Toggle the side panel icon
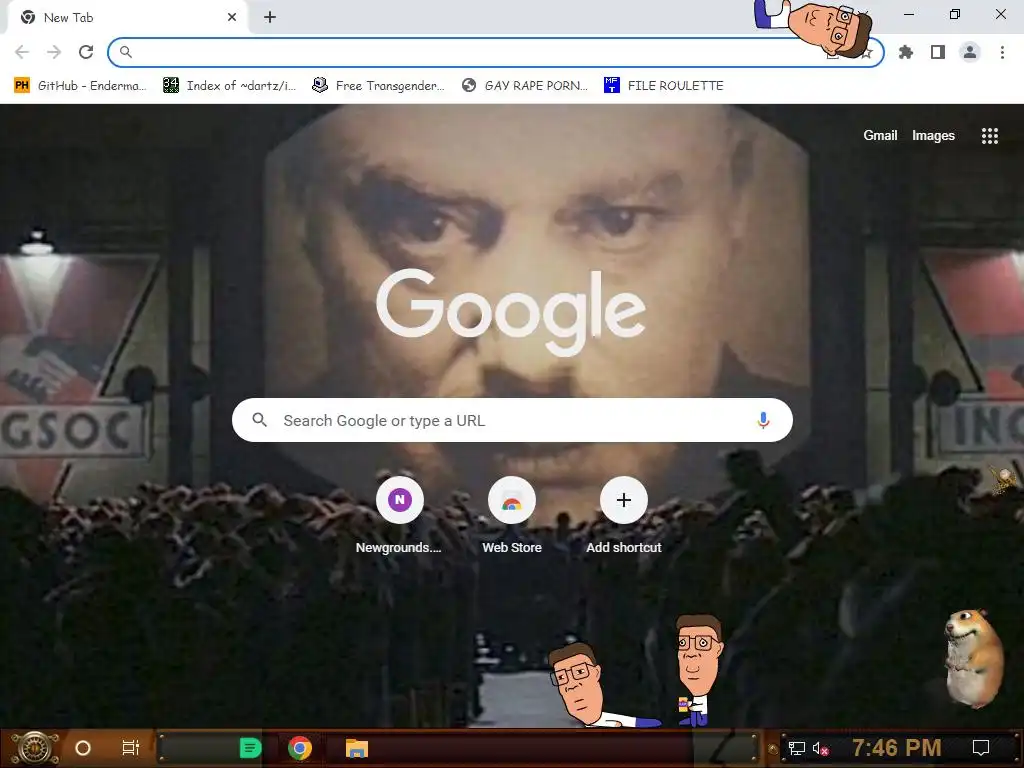The width and height of the screenshot is (1024, 768). pyautogui.click(x=938, y=52)
